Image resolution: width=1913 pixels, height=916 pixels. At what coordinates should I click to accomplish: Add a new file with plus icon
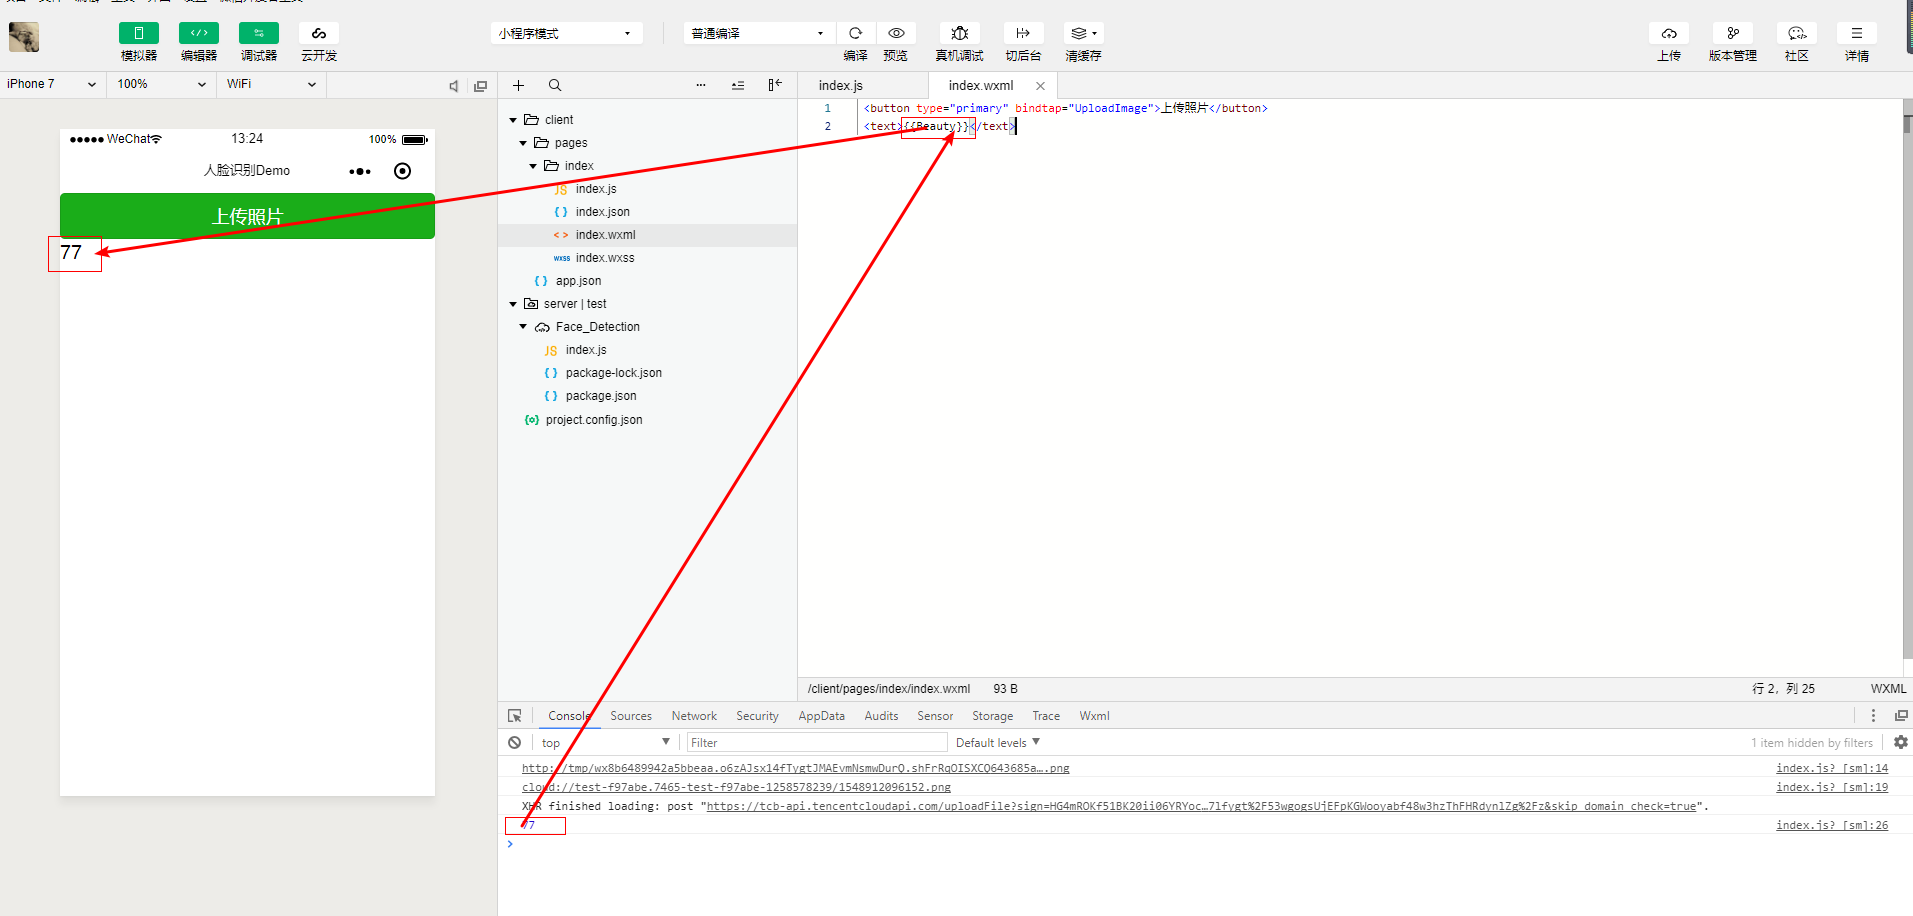(x=518, y=86)
